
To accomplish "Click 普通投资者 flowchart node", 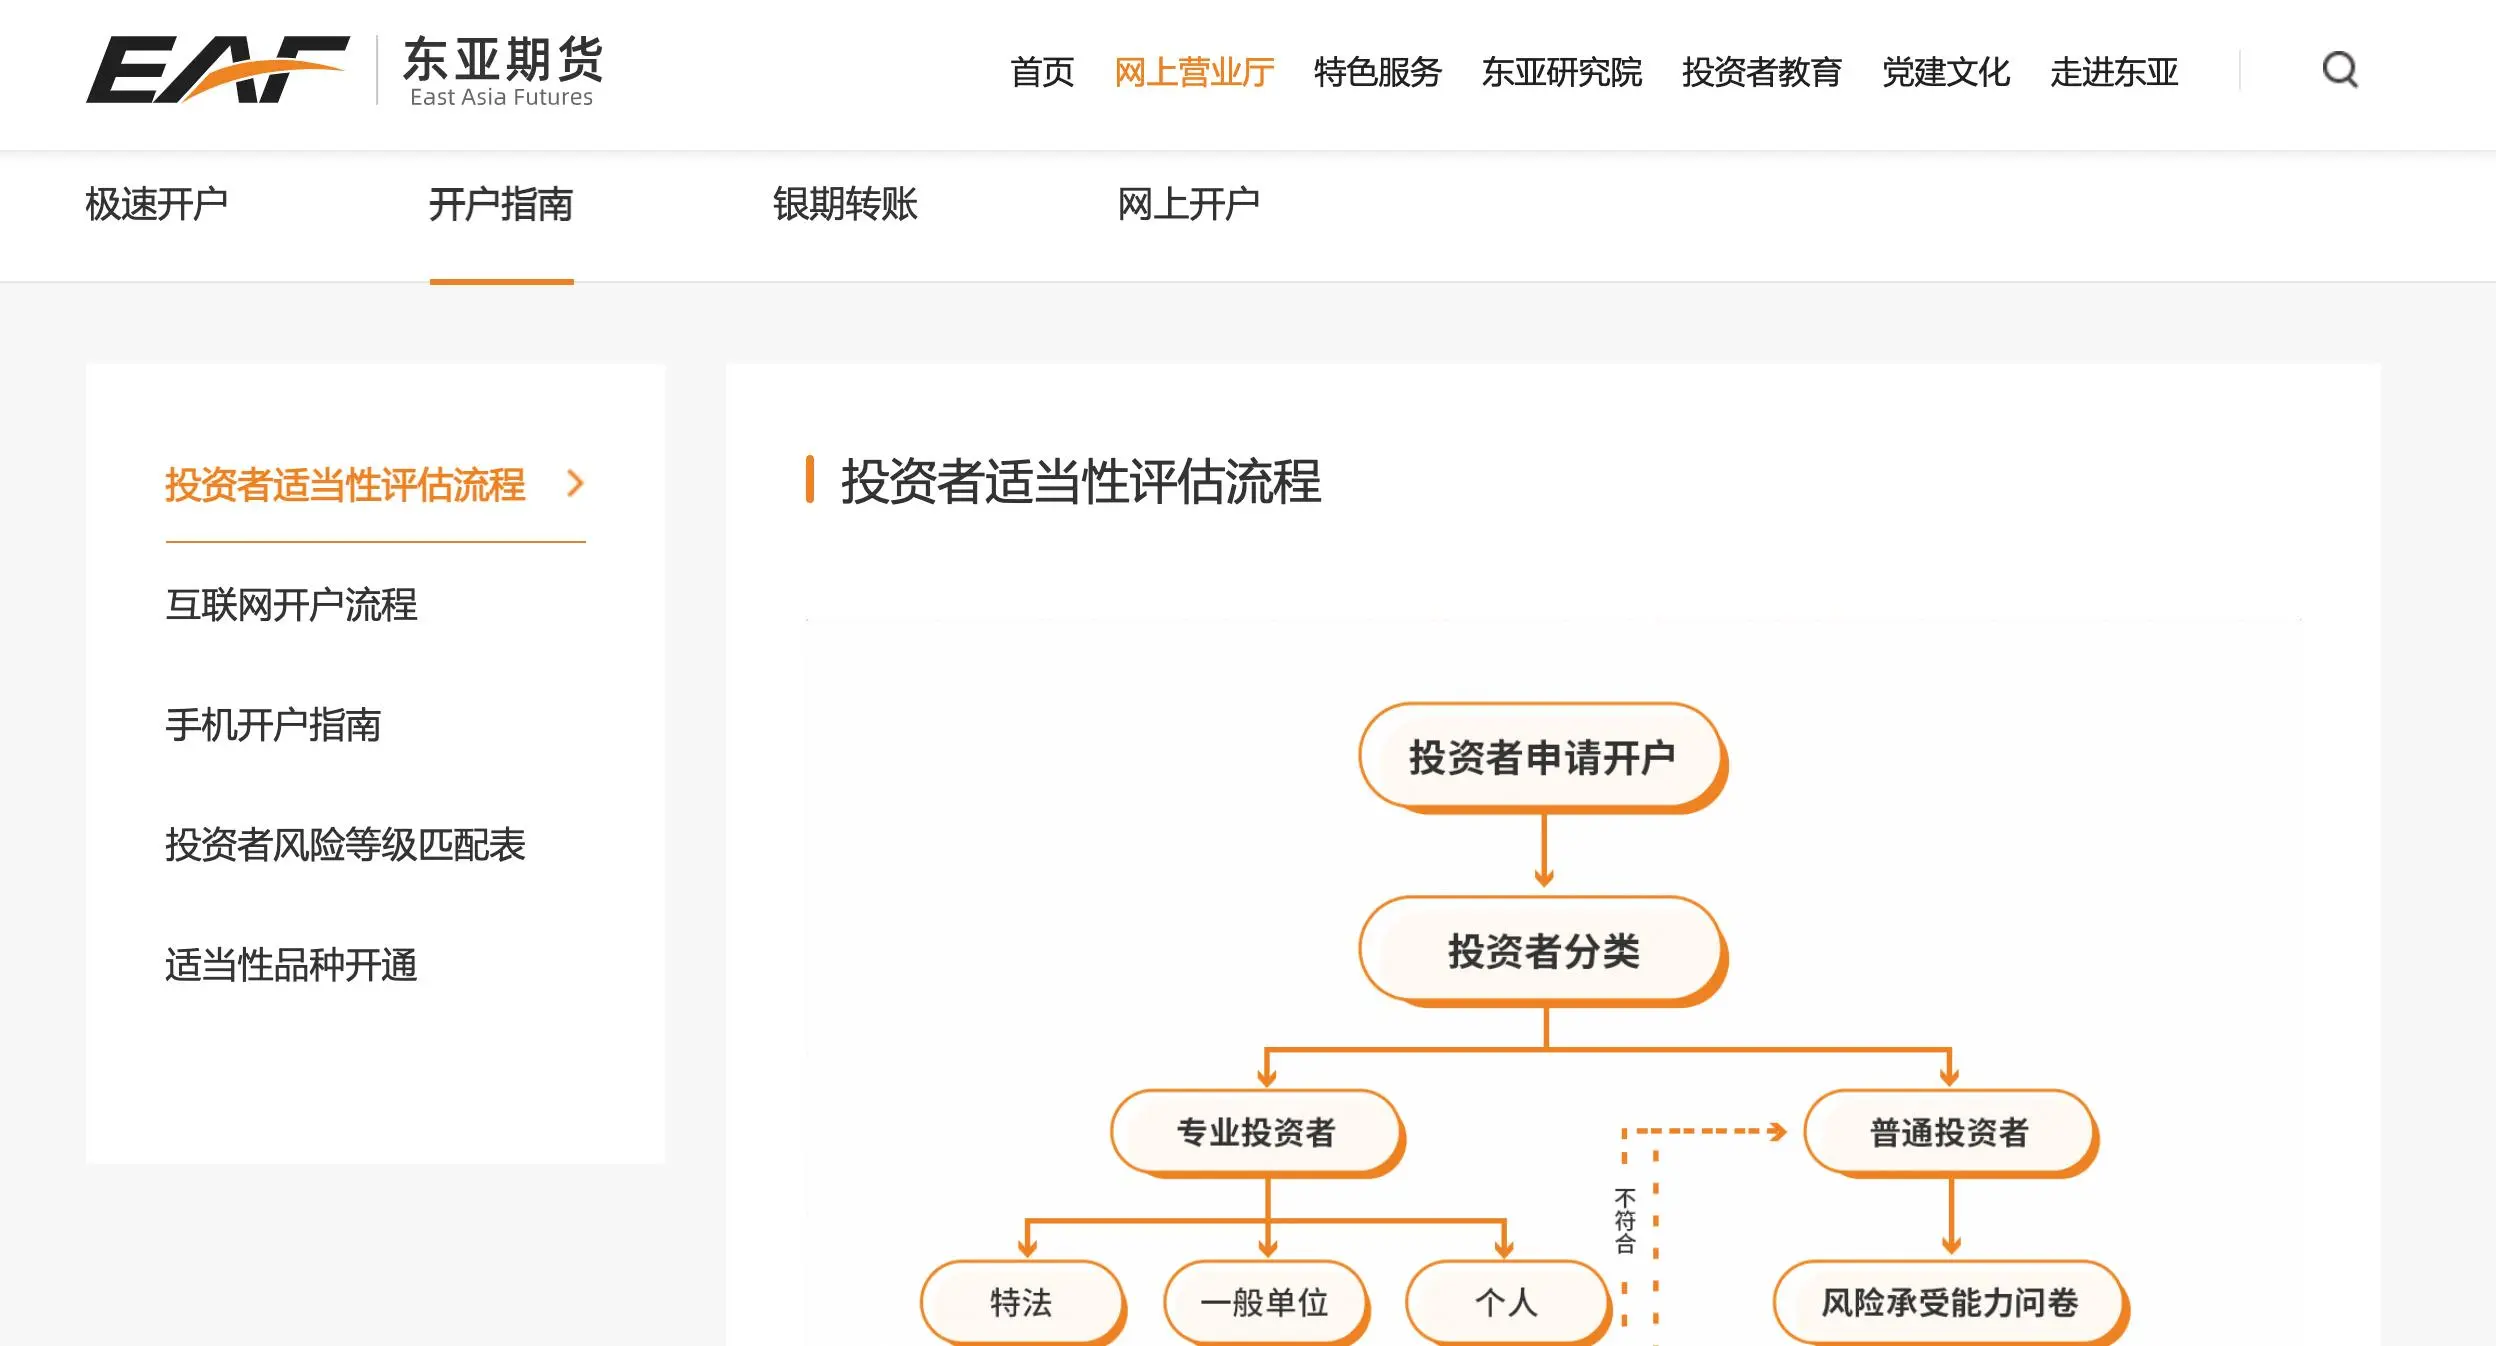I will click(x=1950, y=1133).
